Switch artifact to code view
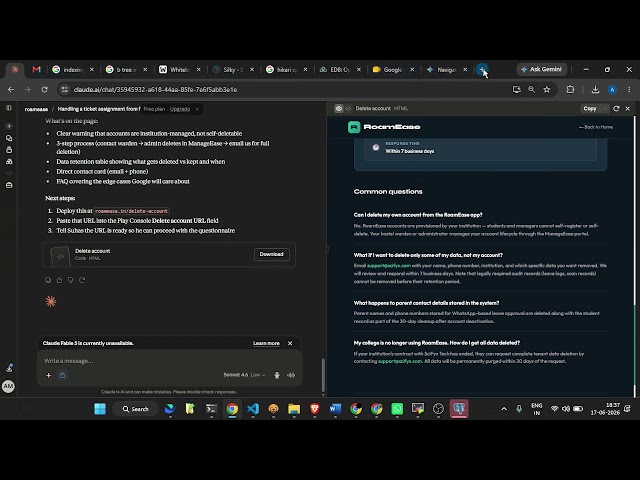This screenshot has width=640, height=480. click(x=348, y=109)
